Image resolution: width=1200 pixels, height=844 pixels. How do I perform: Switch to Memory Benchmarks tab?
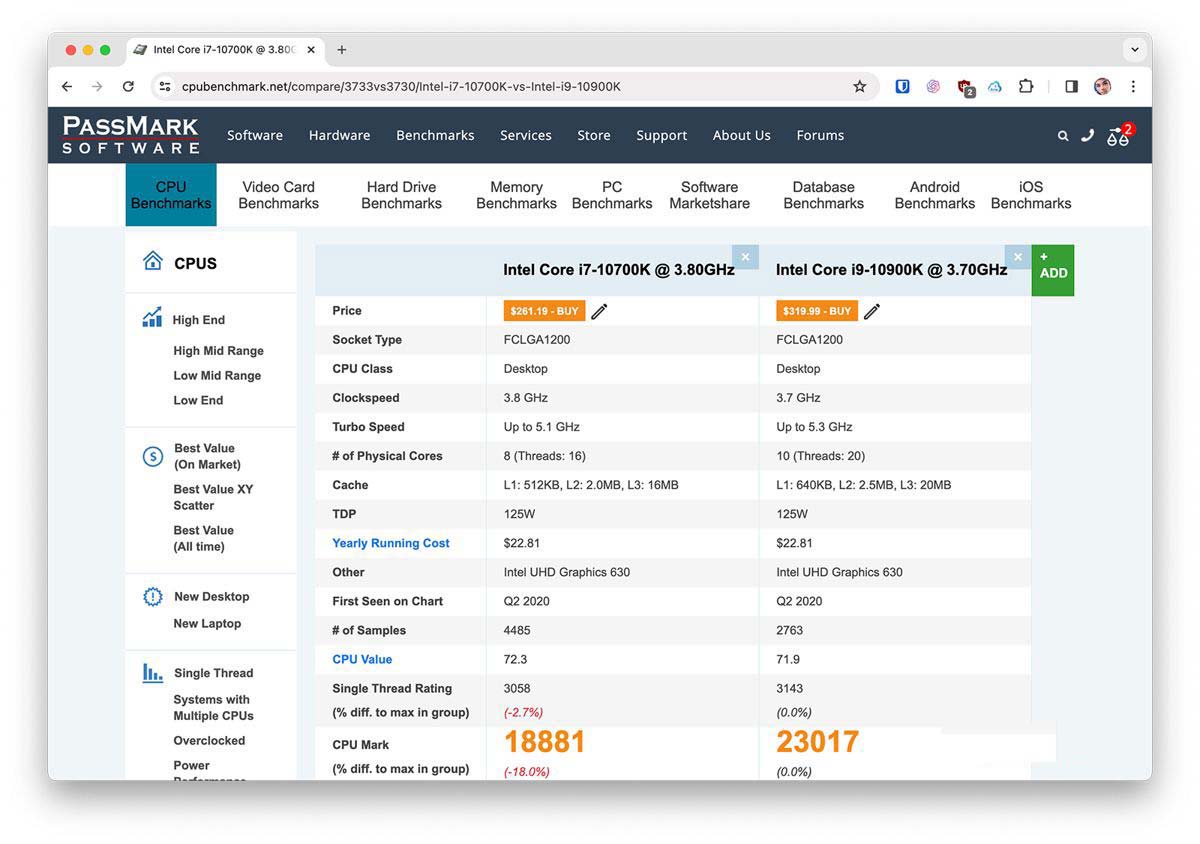point(516,195)
